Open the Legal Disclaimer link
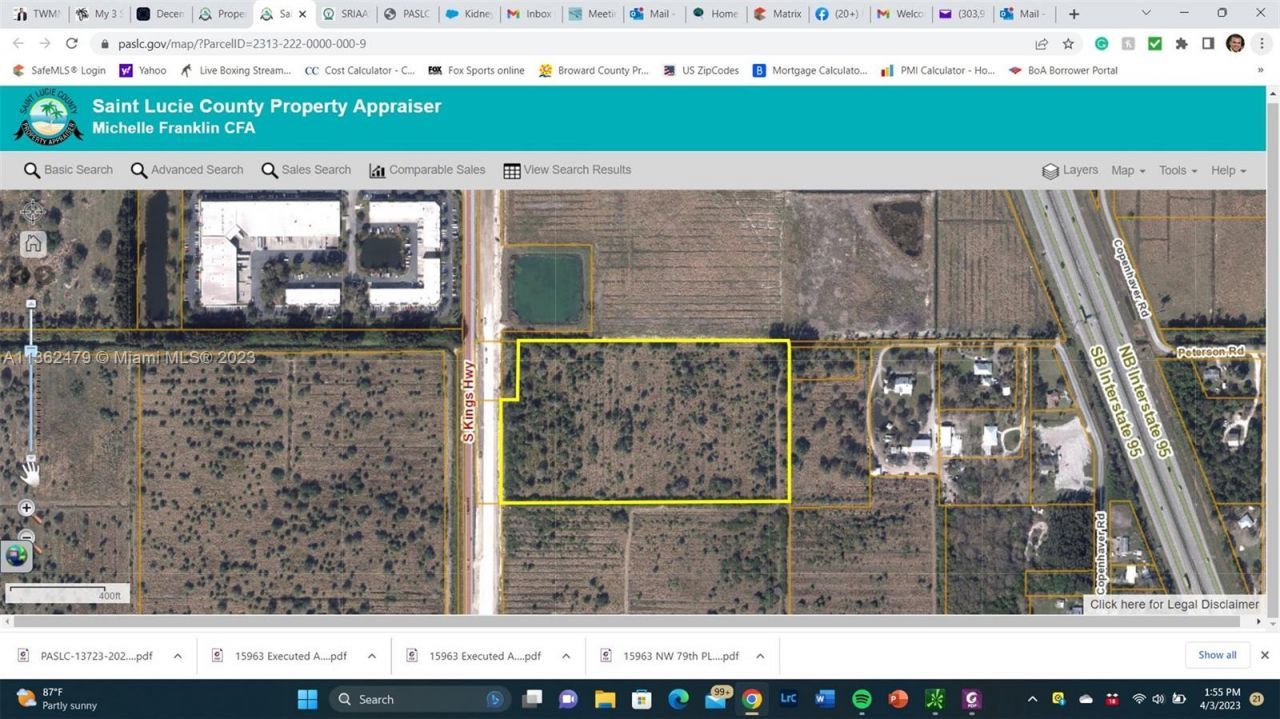 1174,604
